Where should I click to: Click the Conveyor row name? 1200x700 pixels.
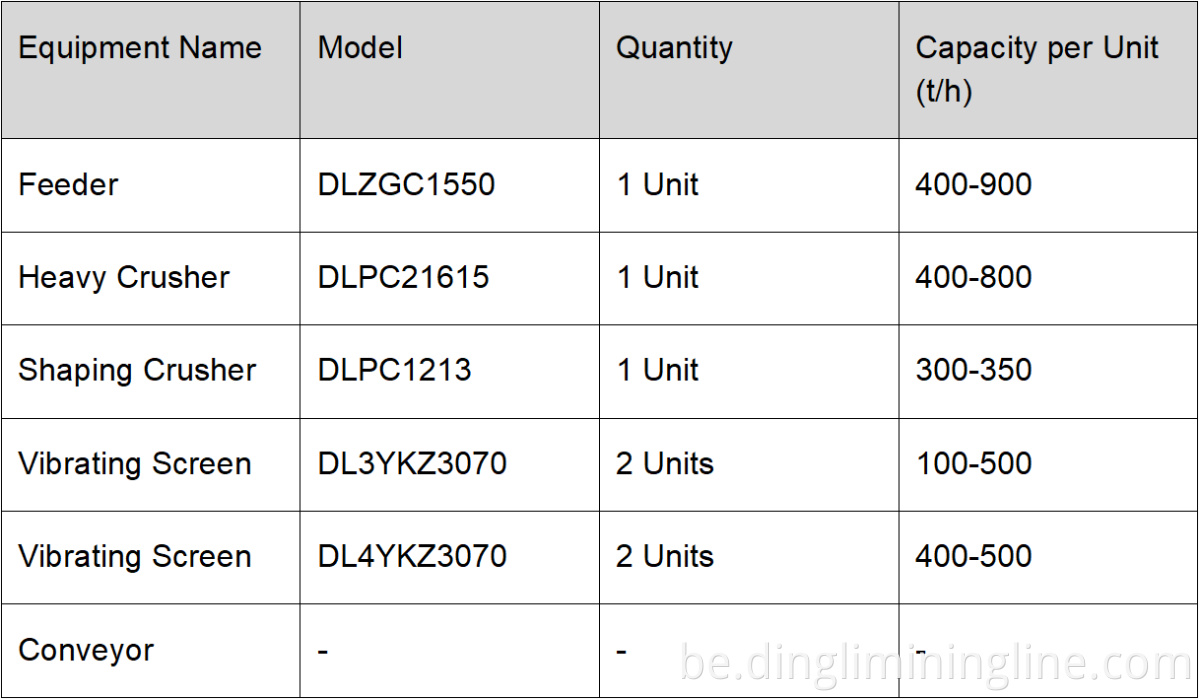[x=86, y=650]
